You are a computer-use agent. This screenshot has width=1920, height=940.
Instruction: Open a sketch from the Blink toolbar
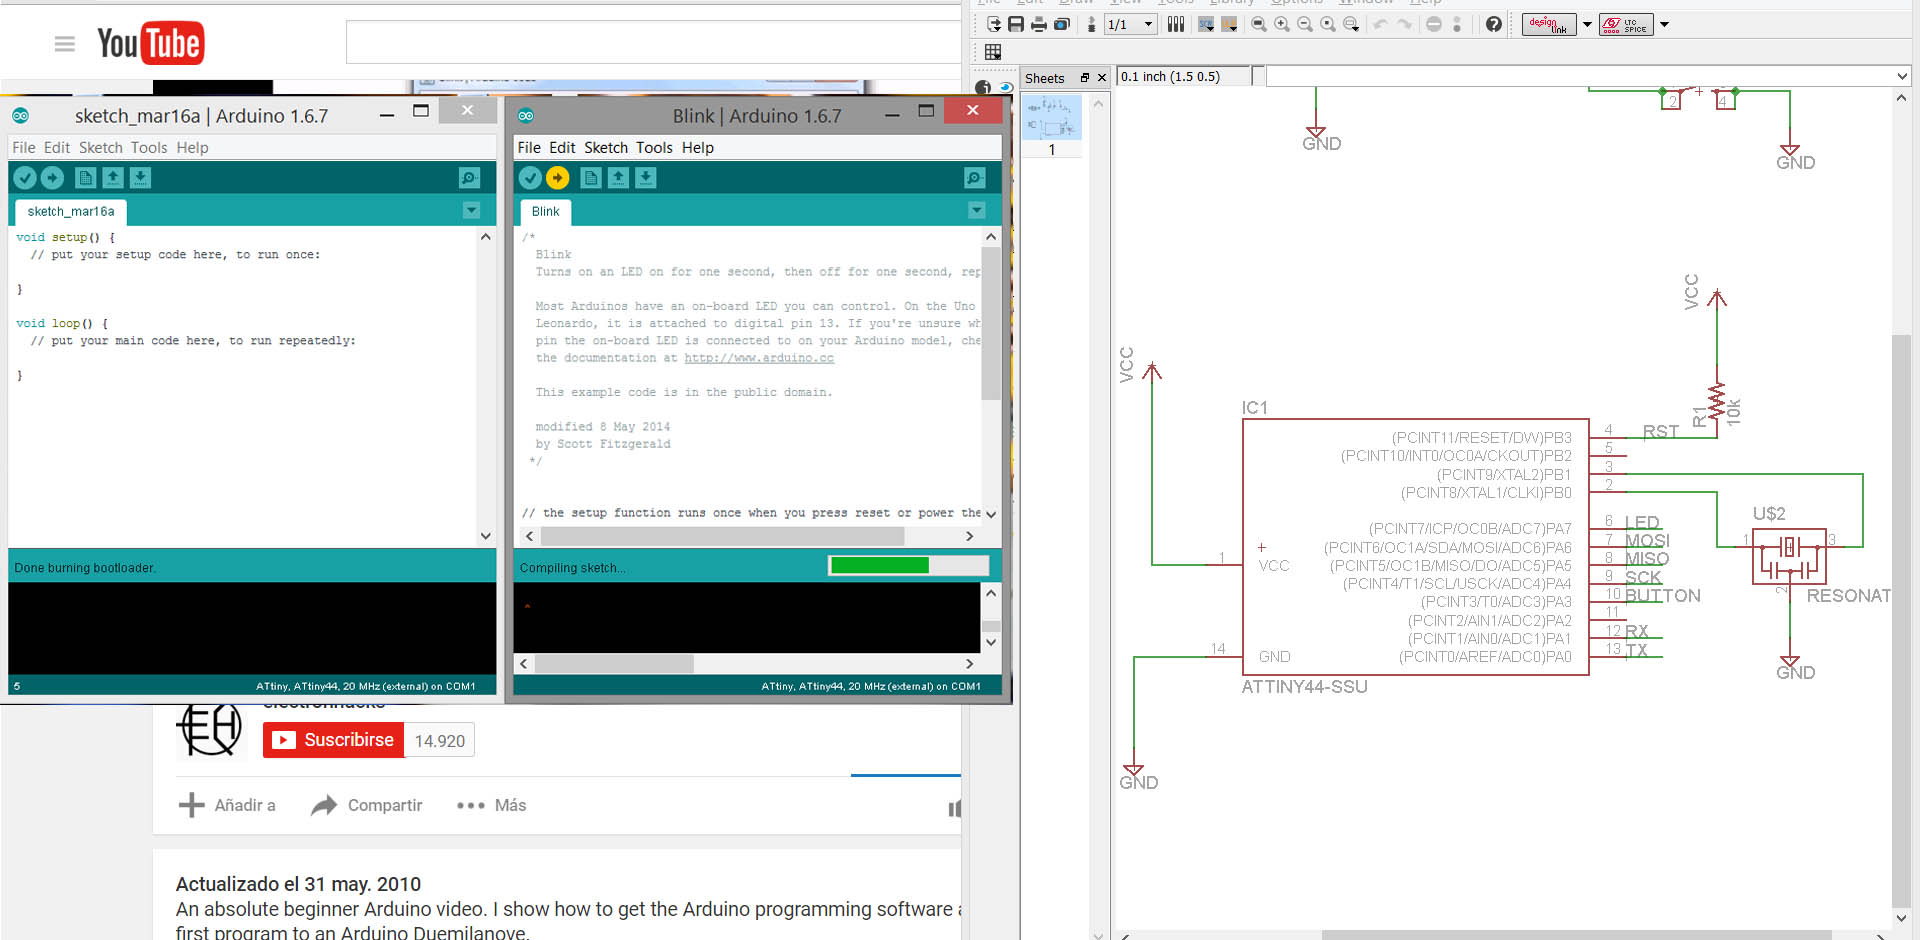click(x=618, y=178)
